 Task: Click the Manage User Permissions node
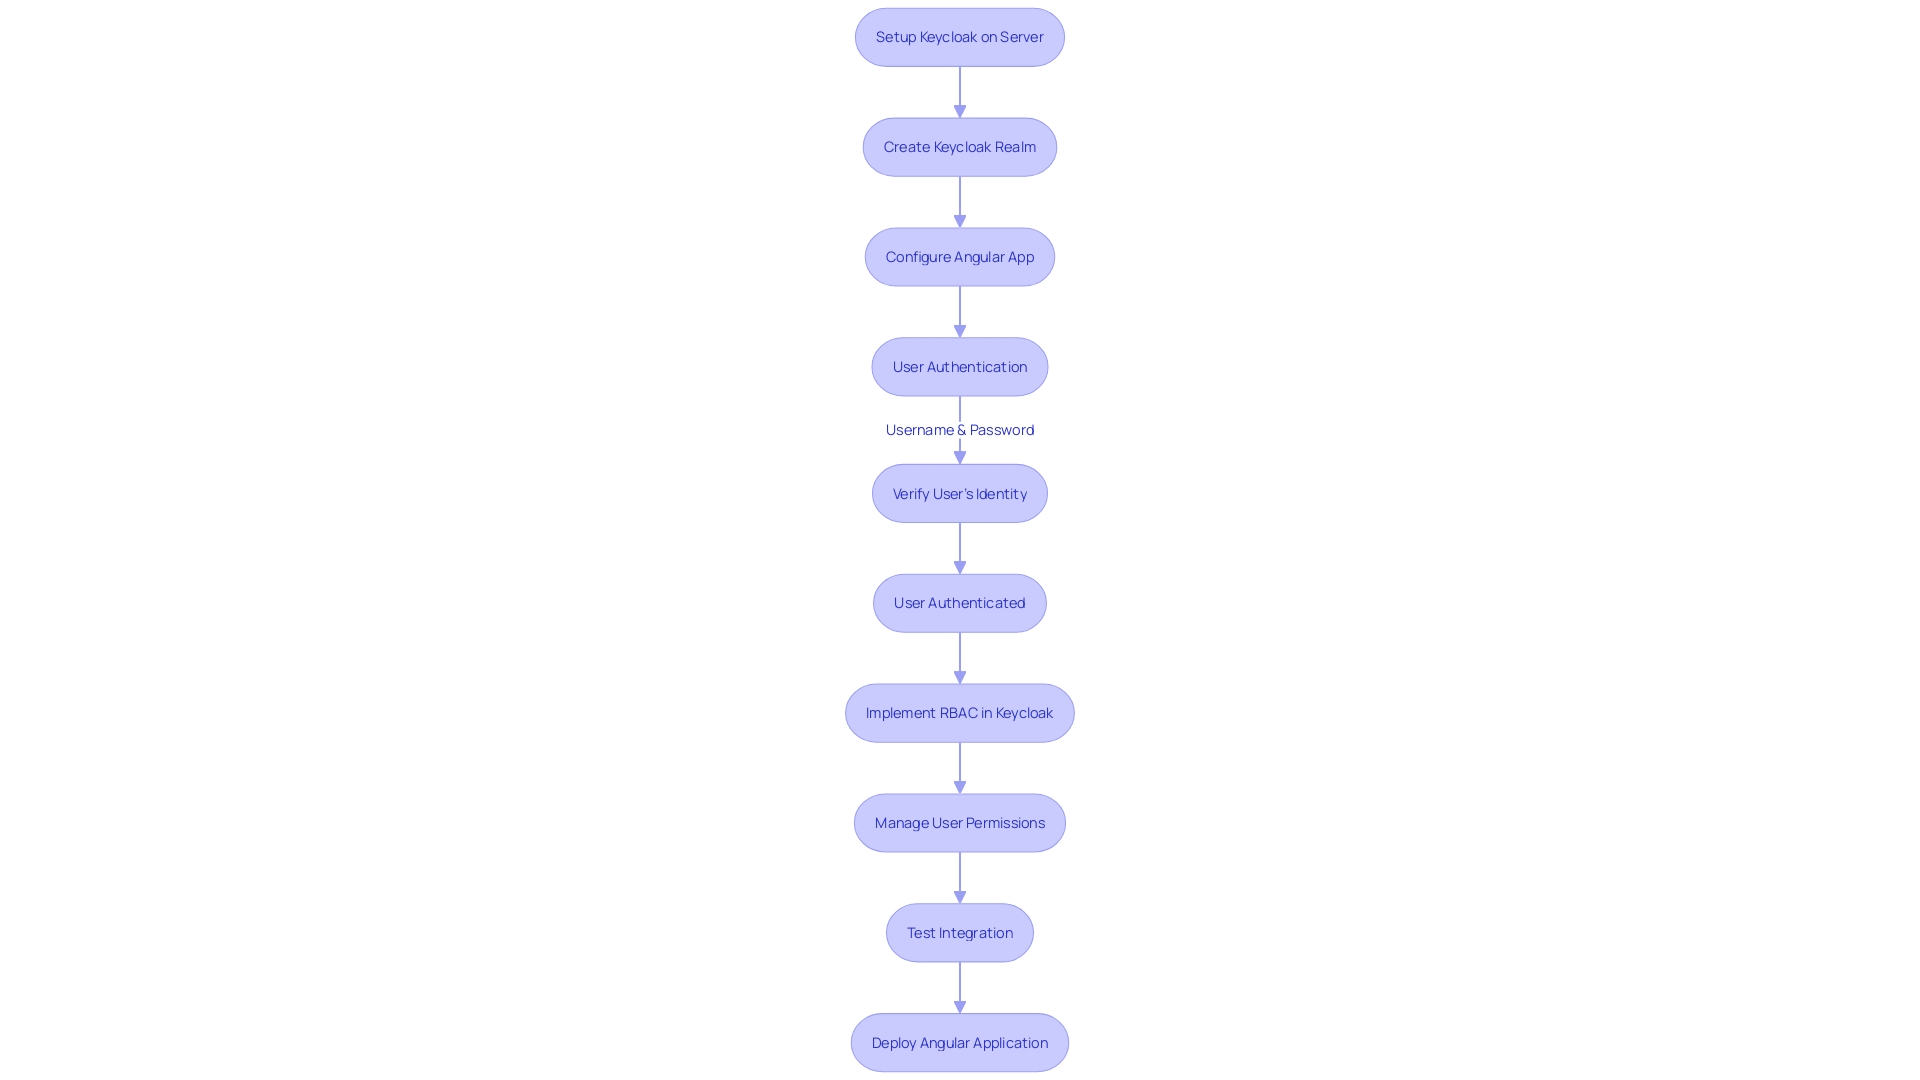click(x=959, y=822)
